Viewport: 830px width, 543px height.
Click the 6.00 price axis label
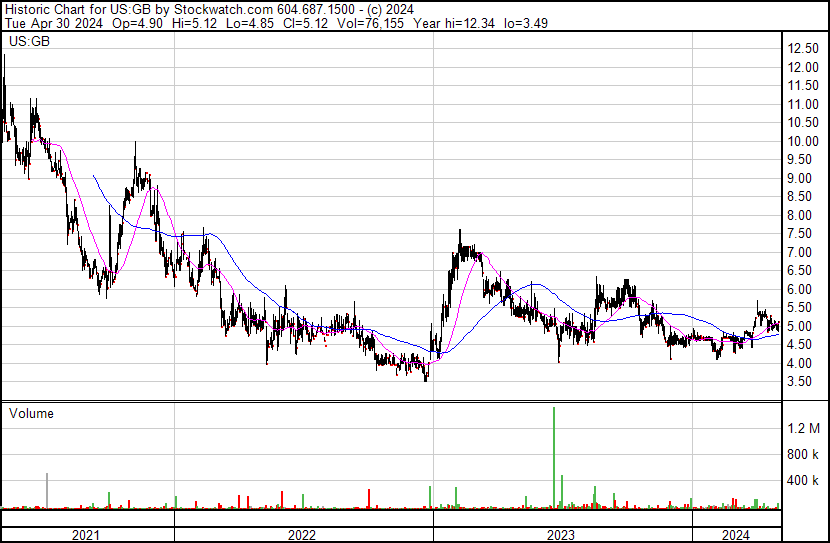799,289
